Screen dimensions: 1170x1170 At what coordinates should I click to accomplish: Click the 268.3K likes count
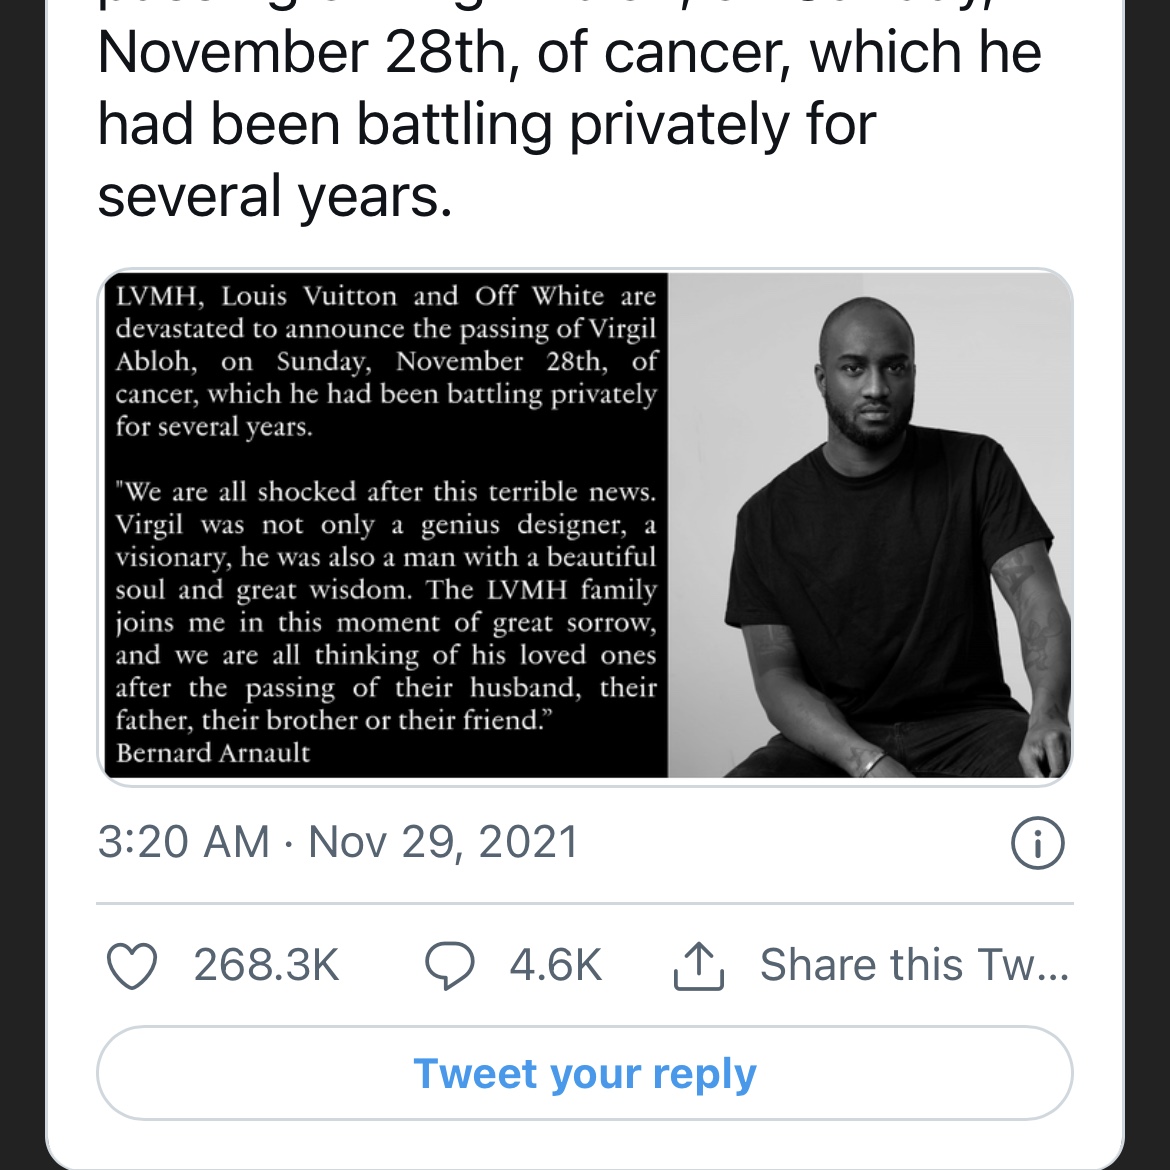click(266, 965)
